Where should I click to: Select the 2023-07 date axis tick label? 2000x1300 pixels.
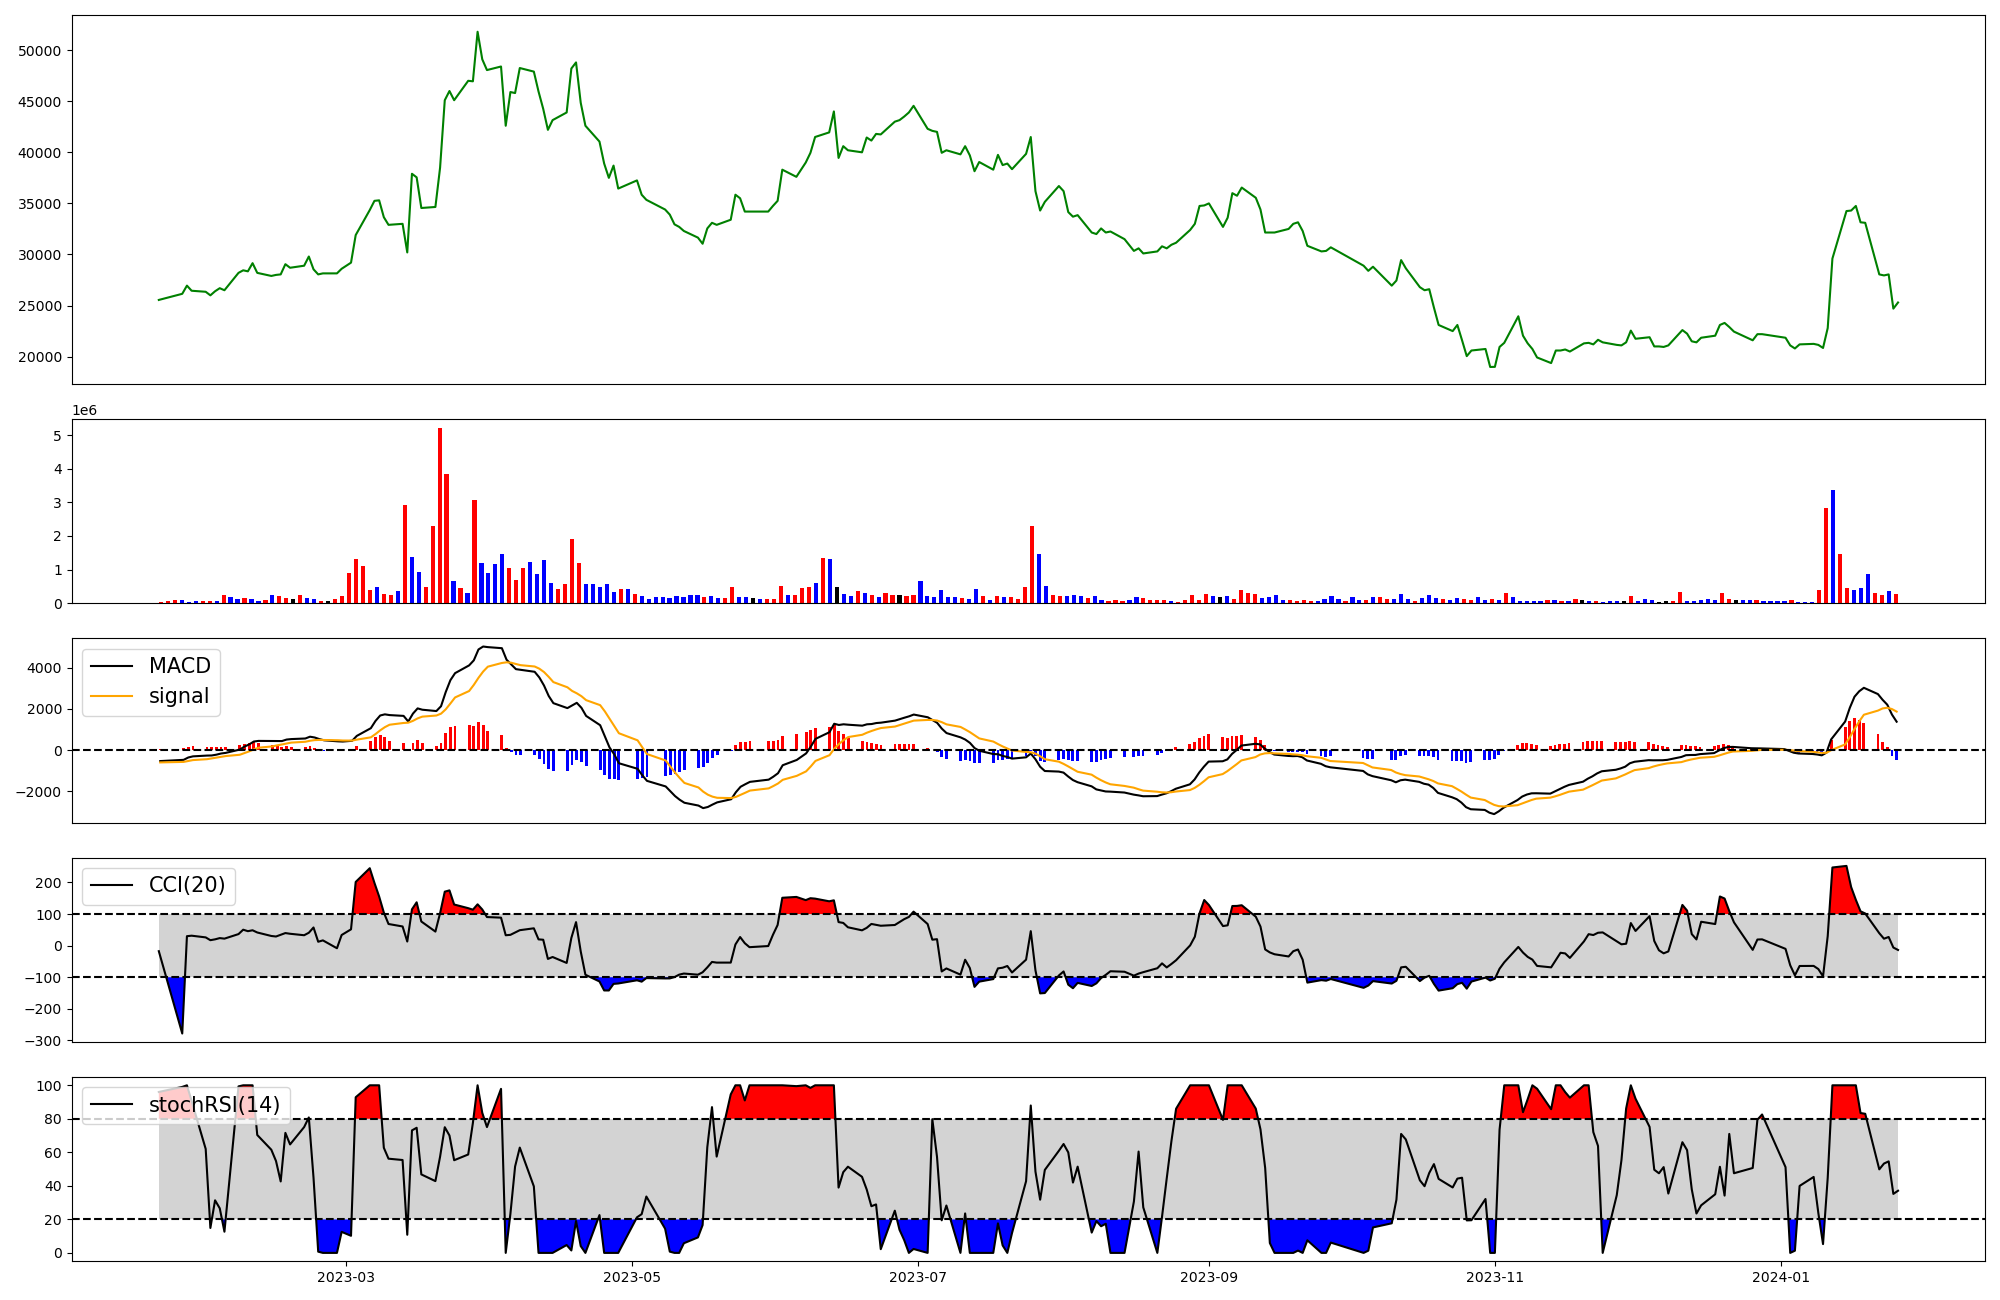click(x=918, y=1277)
